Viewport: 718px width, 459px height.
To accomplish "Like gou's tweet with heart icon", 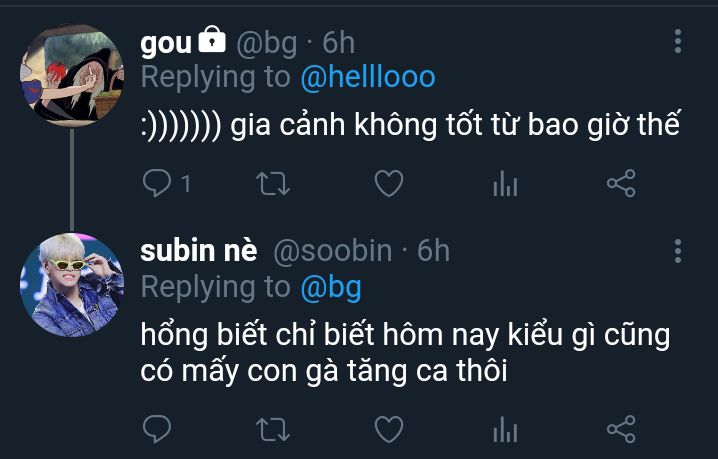I will [x=389, y=183].
